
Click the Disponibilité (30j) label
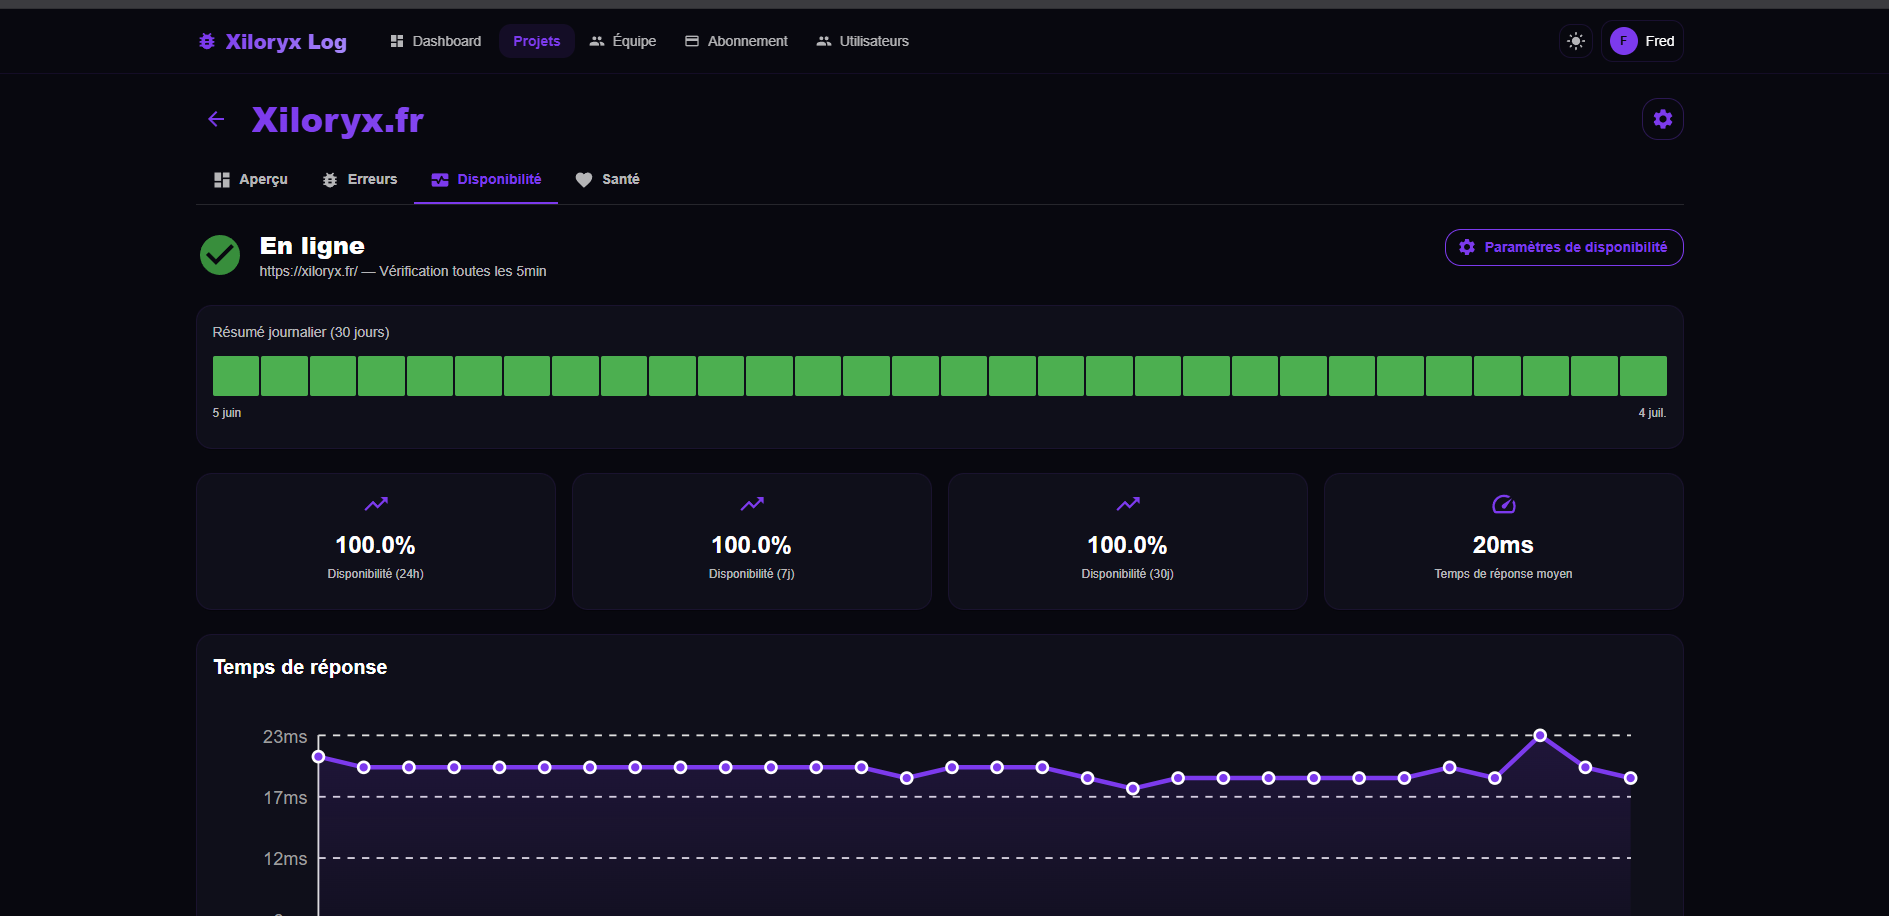pyautogui.click(x=1128, y=574)
